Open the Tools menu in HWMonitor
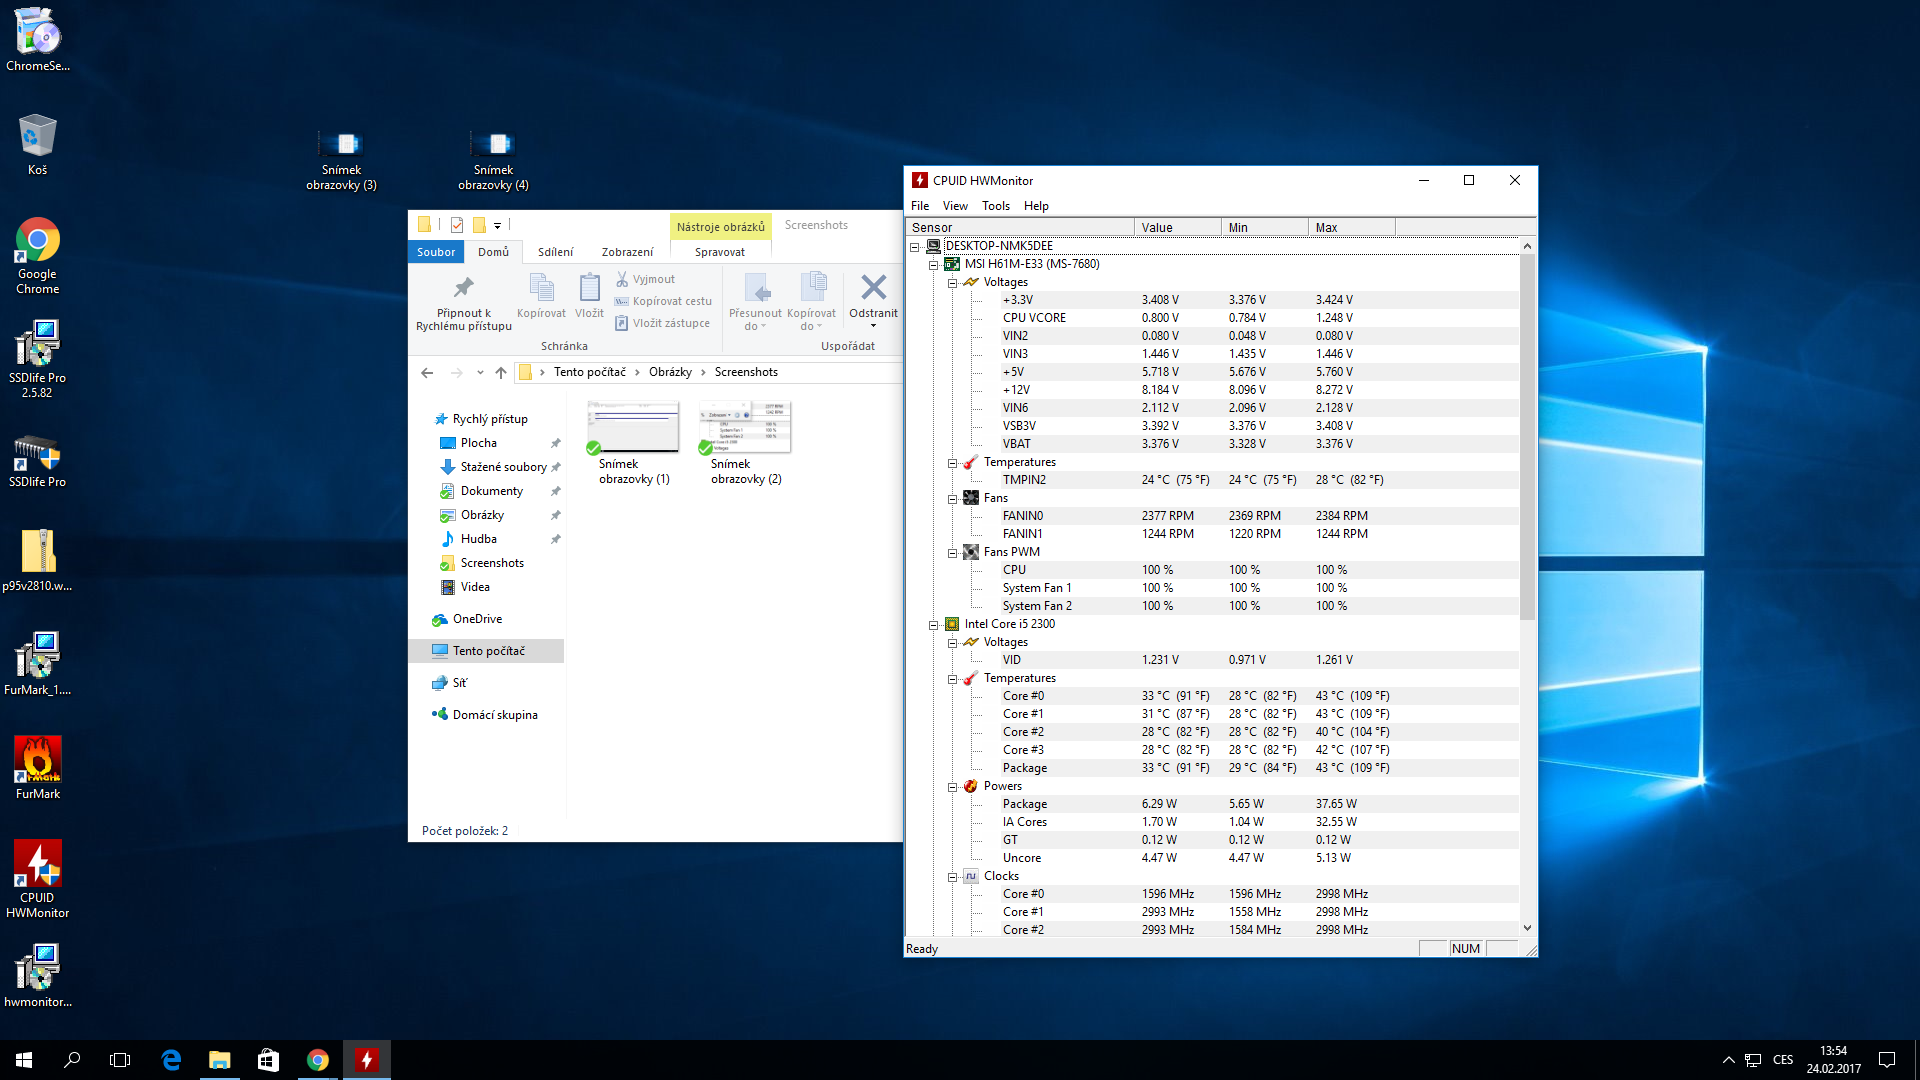This screenshot has width=1920, height=1080. (995, 206)
